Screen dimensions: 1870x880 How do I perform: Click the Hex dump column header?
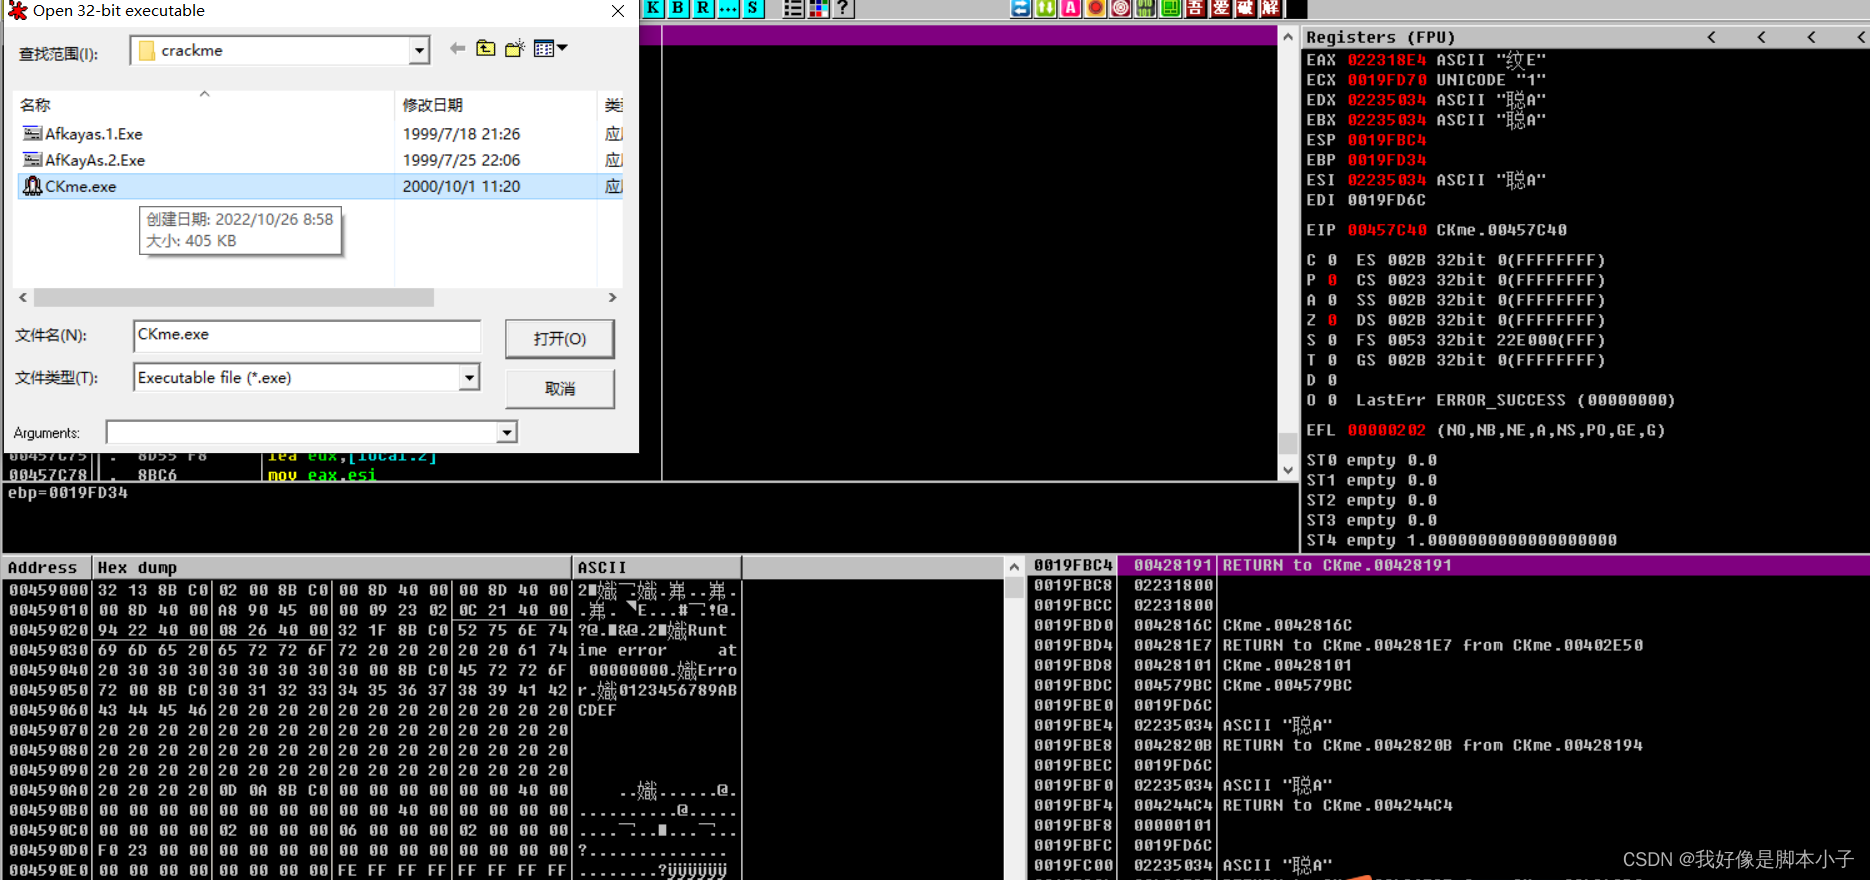pyautogui.click(x=332, y=567)
